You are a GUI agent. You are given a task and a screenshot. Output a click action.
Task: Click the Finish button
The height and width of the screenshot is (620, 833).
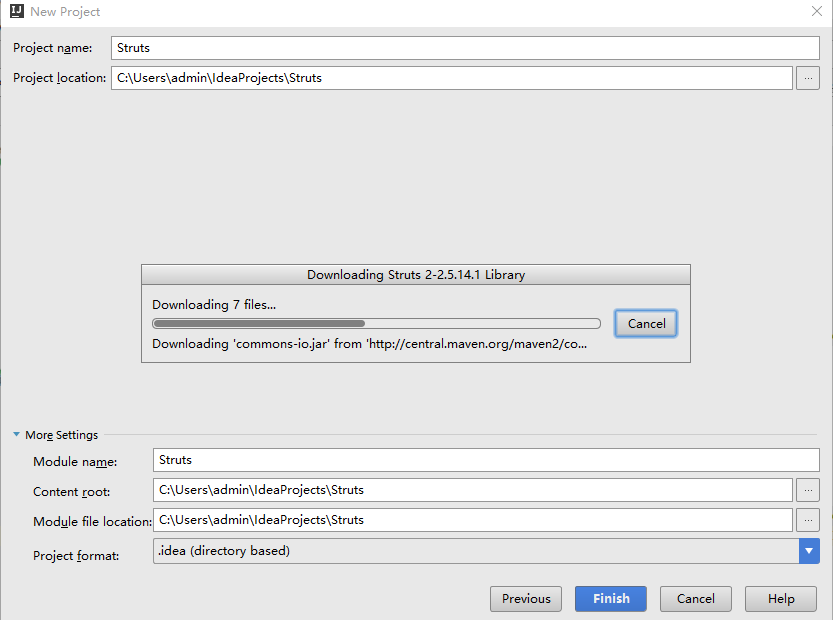(611, 599)
